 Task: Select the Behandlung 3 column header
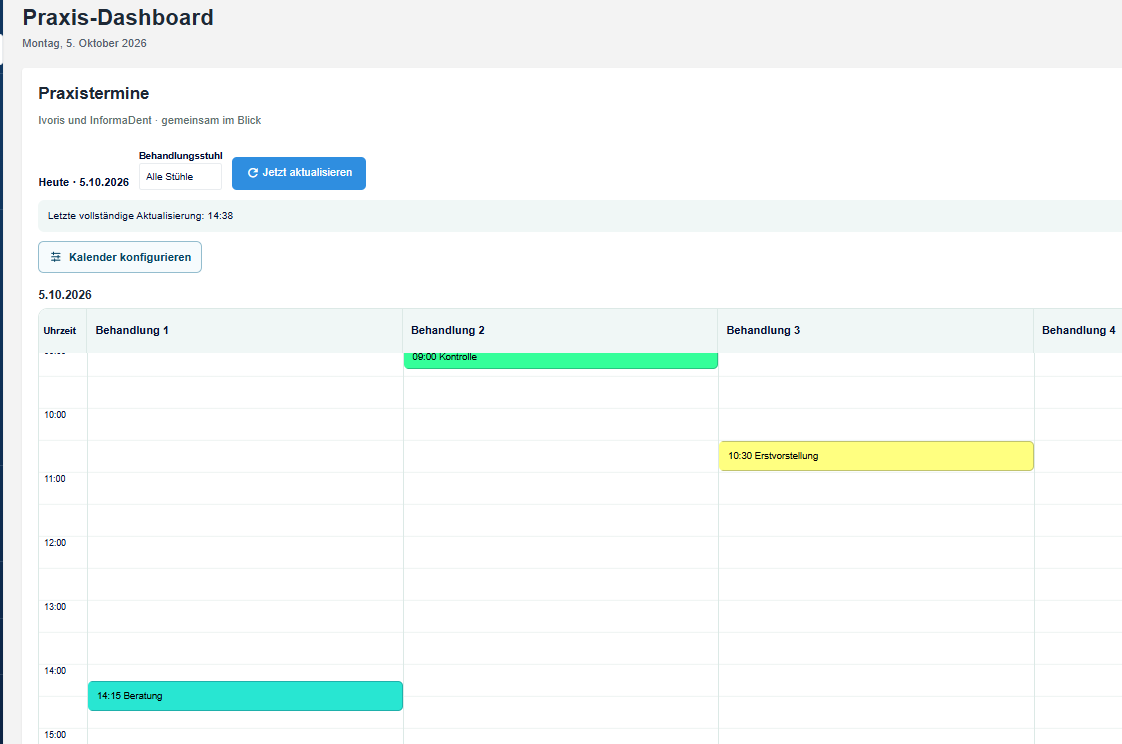pos(876,331)
